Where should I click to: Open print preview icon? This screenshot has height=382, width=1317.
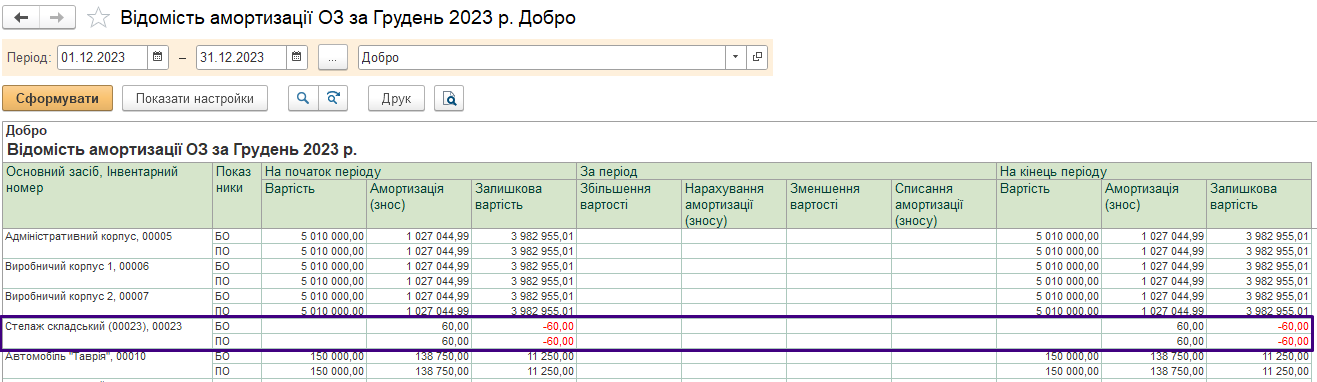coord(450,98)
